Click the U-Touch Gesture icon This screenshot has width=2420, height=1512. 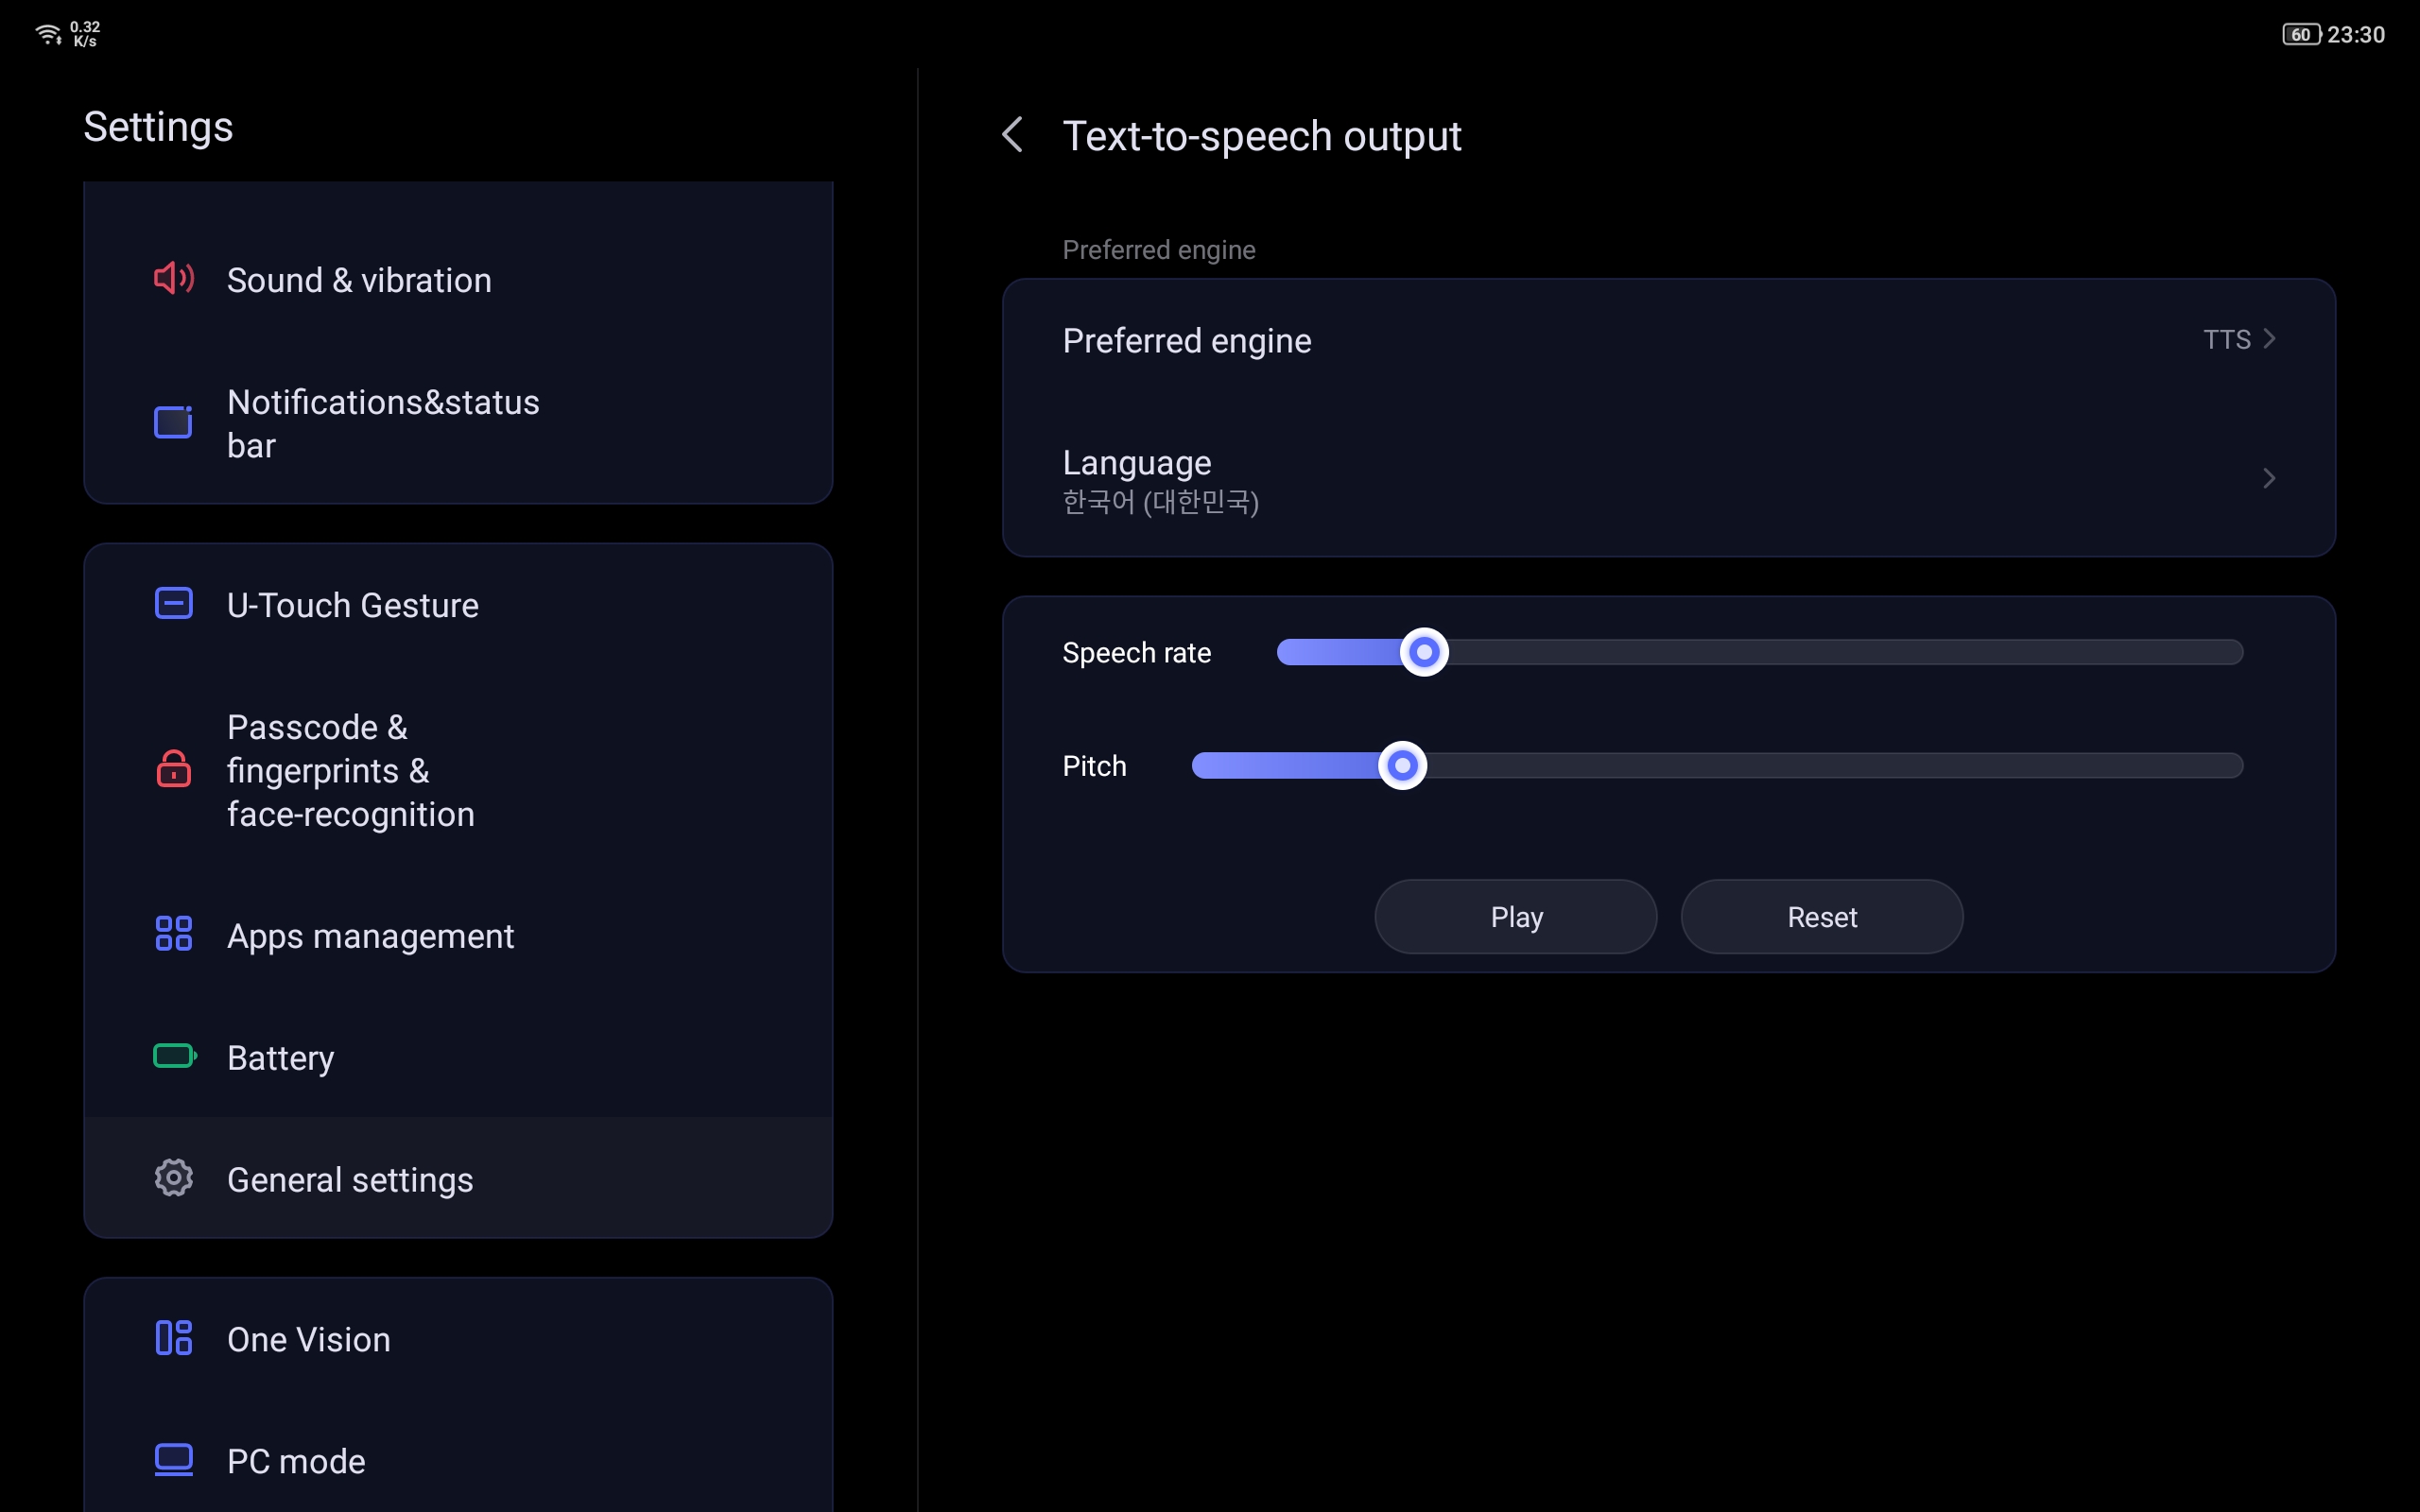[173, 604]
